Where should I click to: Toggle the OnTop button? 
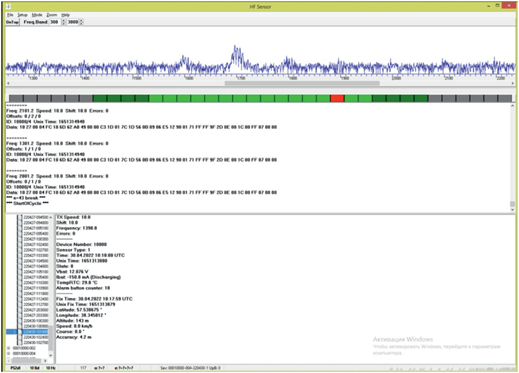tap(12, 22)
